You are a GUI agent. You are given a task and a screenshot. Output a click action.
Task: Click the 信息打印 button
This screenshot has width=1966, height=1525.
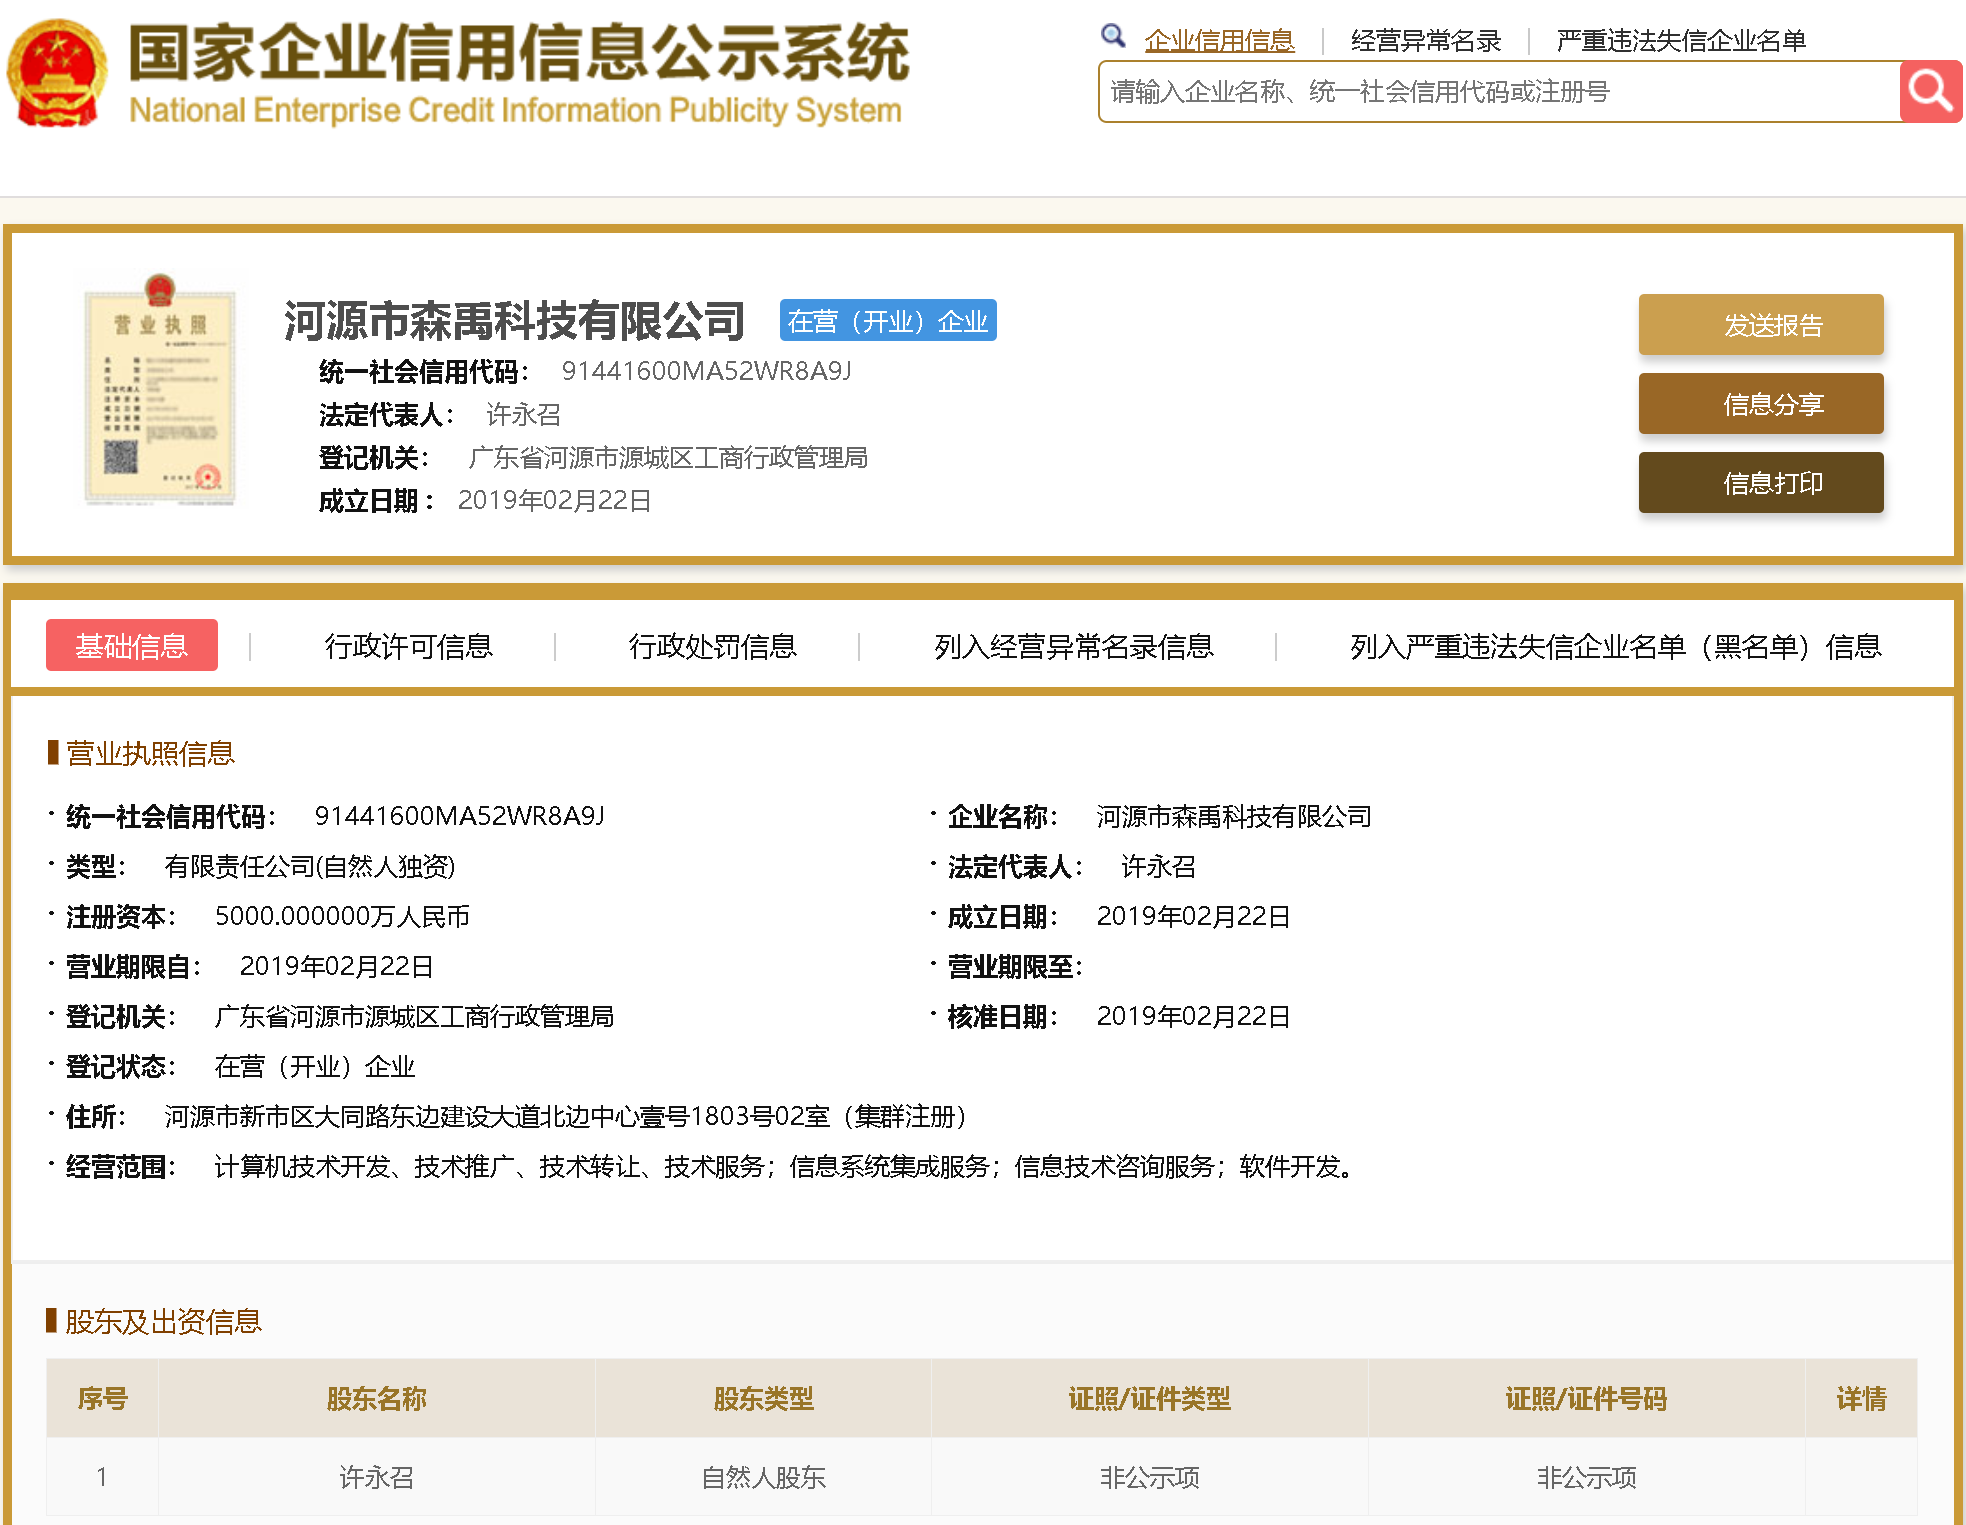point(1760,483)
